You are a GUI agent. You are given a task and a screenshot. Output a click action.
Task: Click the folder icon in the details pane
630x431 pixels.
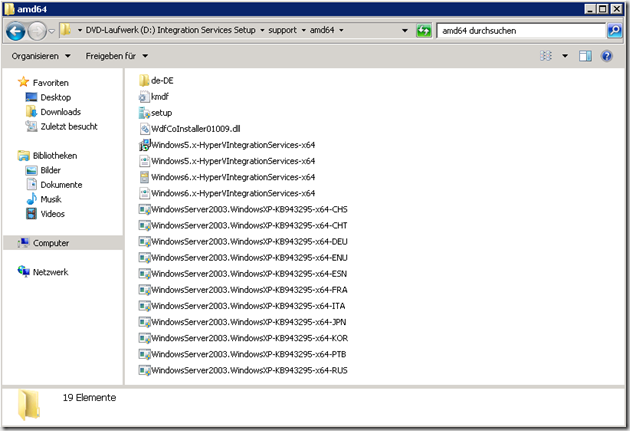point(29,405)
